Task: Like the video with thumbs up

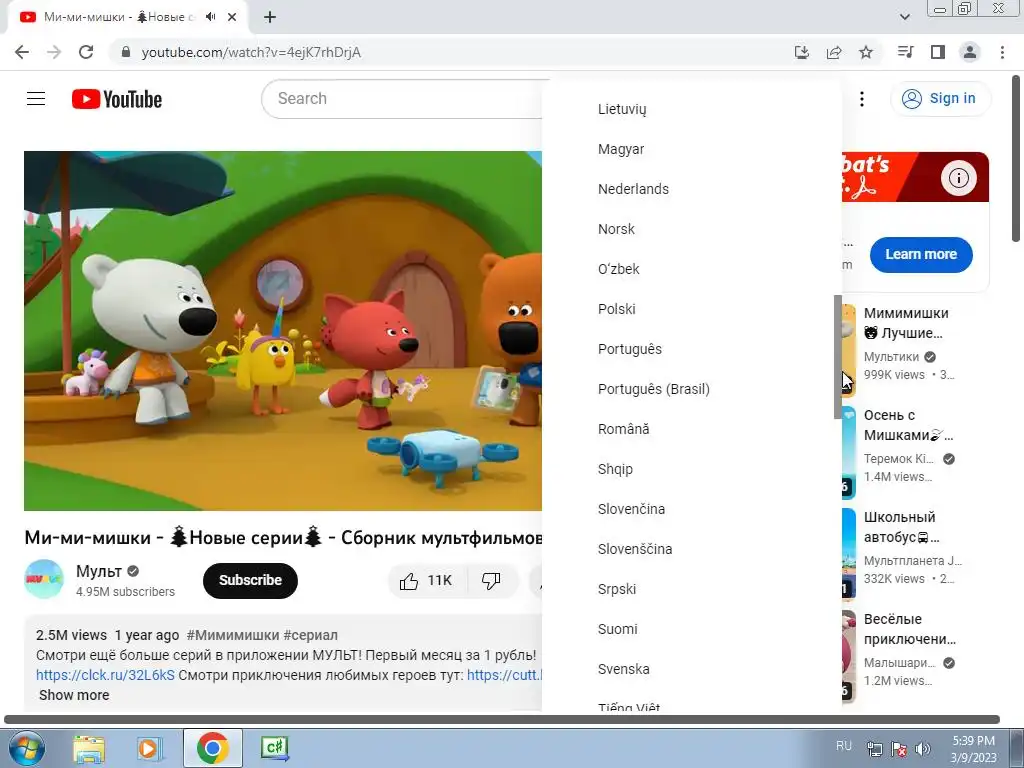Action: pos(427,580)
